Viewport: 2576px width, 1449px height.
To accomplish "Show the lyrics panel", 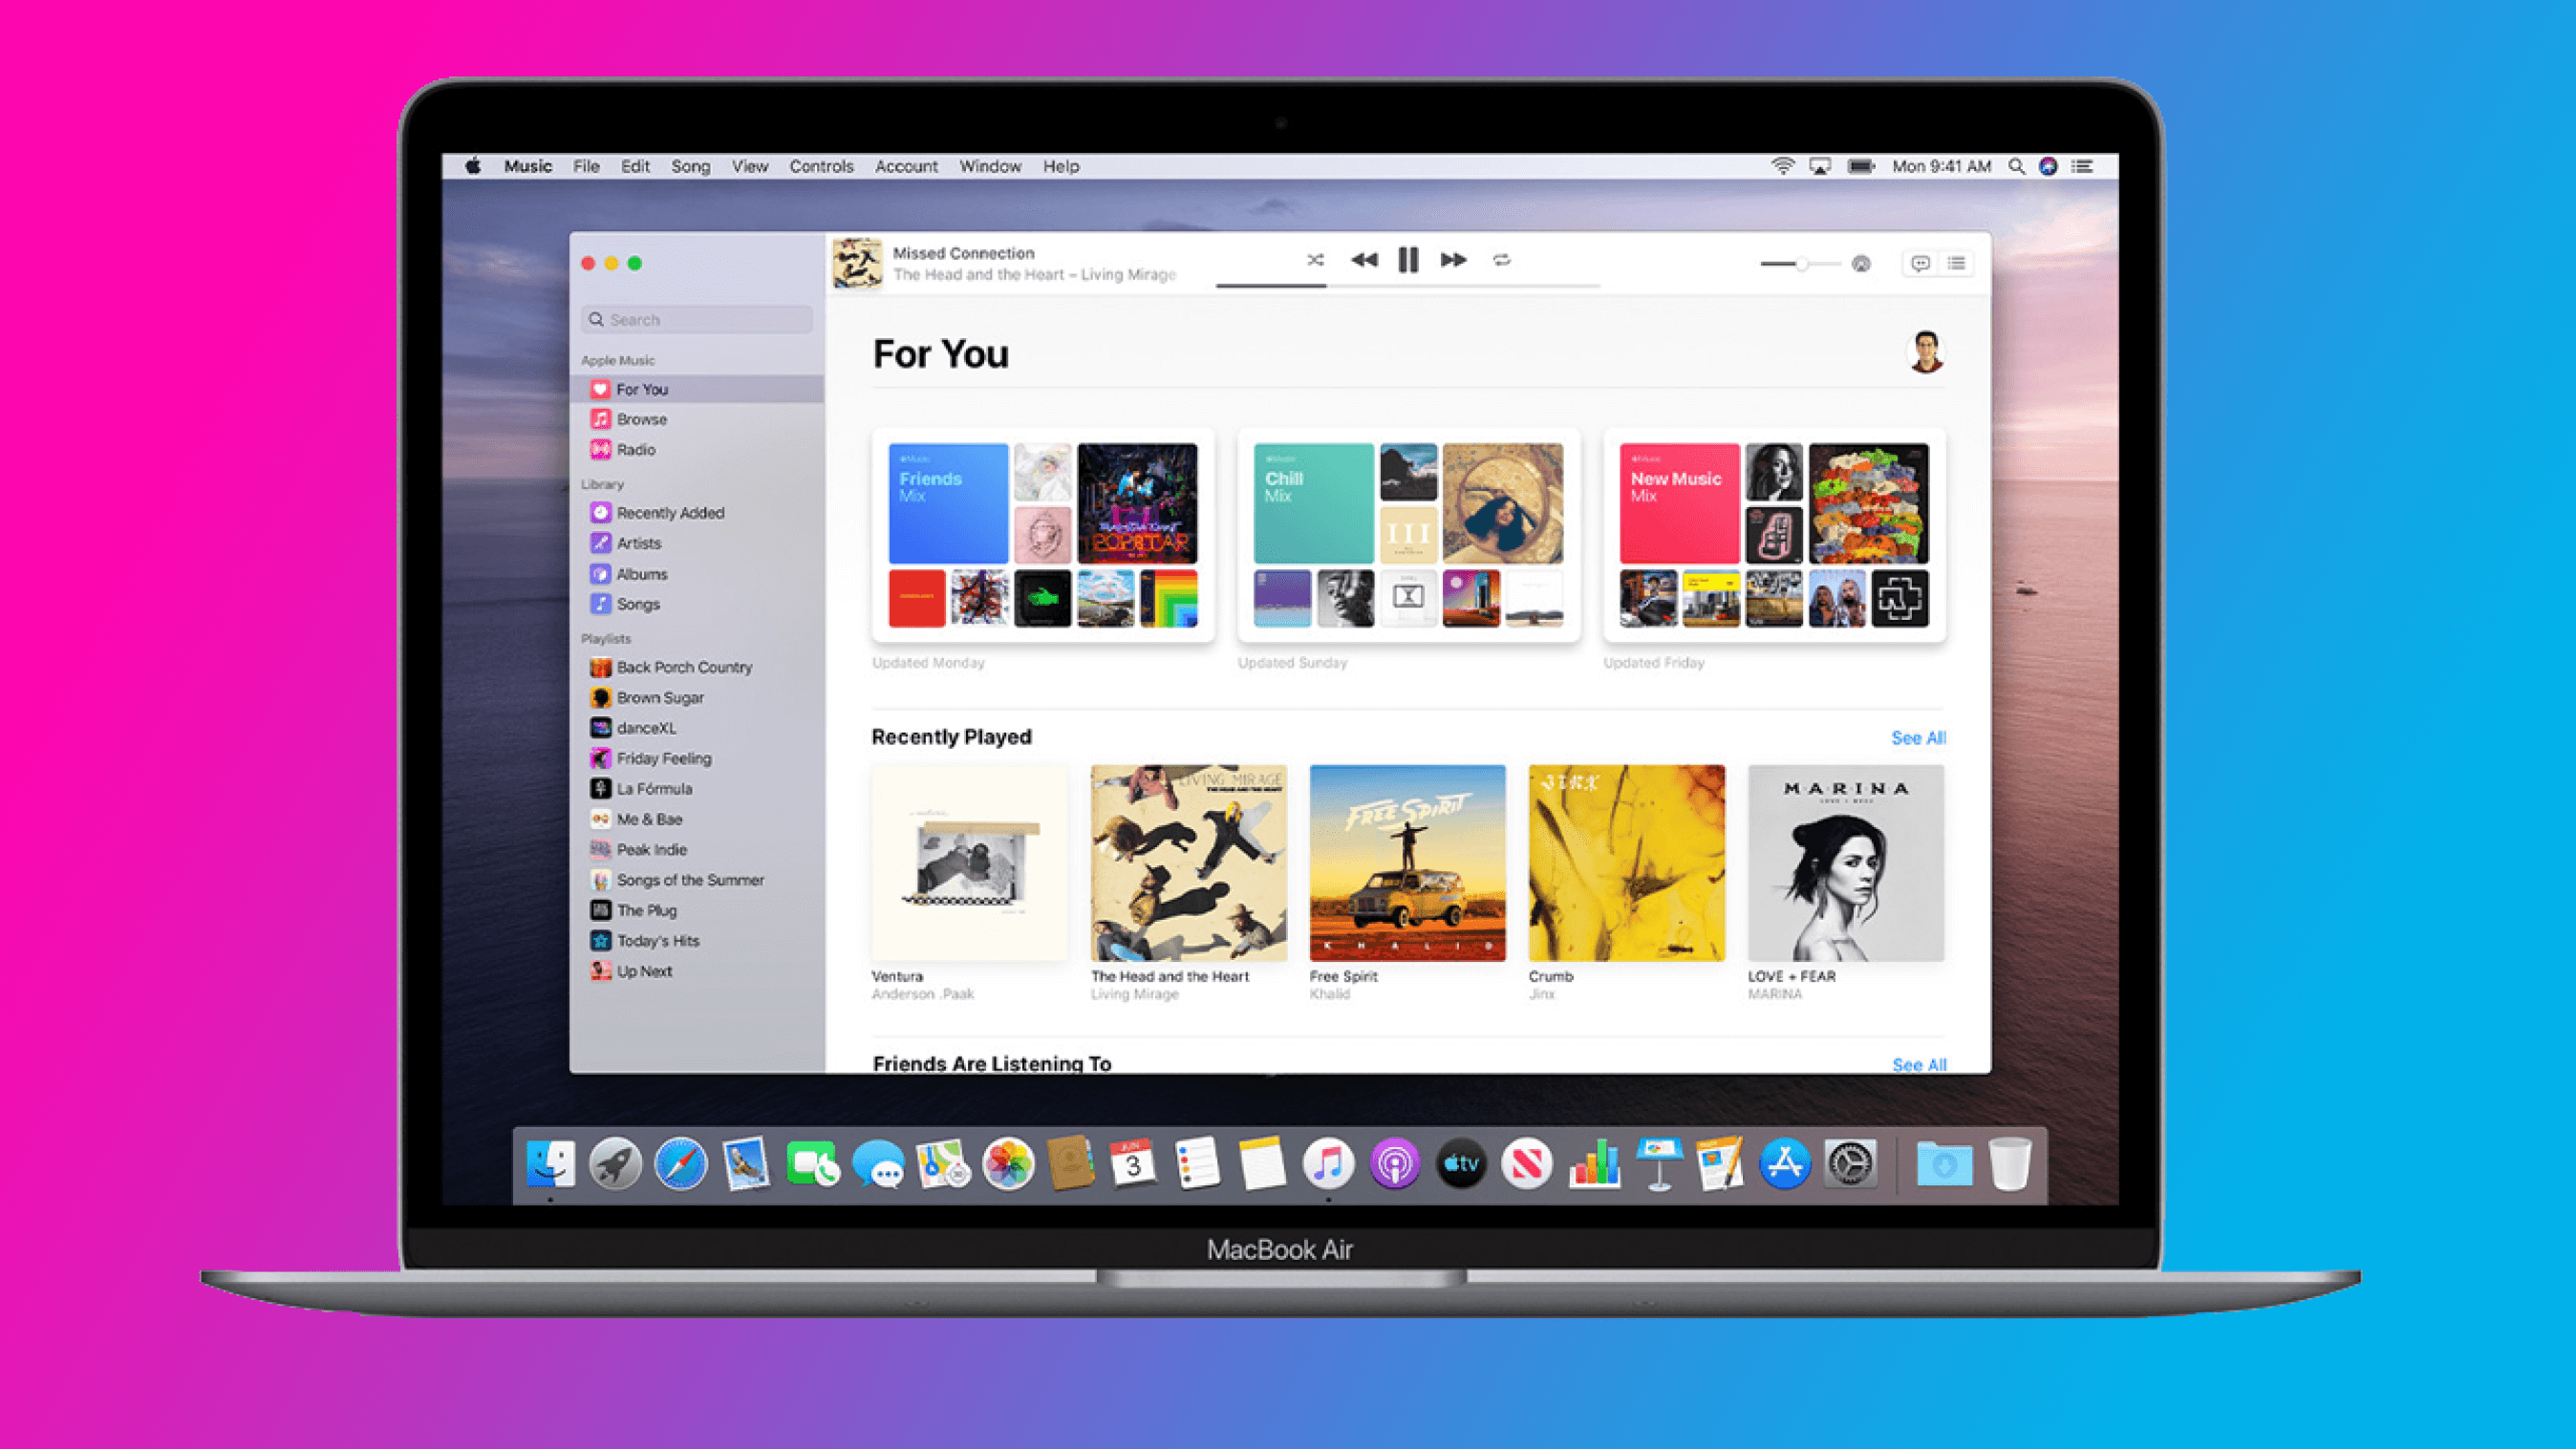I will 1920,263.
